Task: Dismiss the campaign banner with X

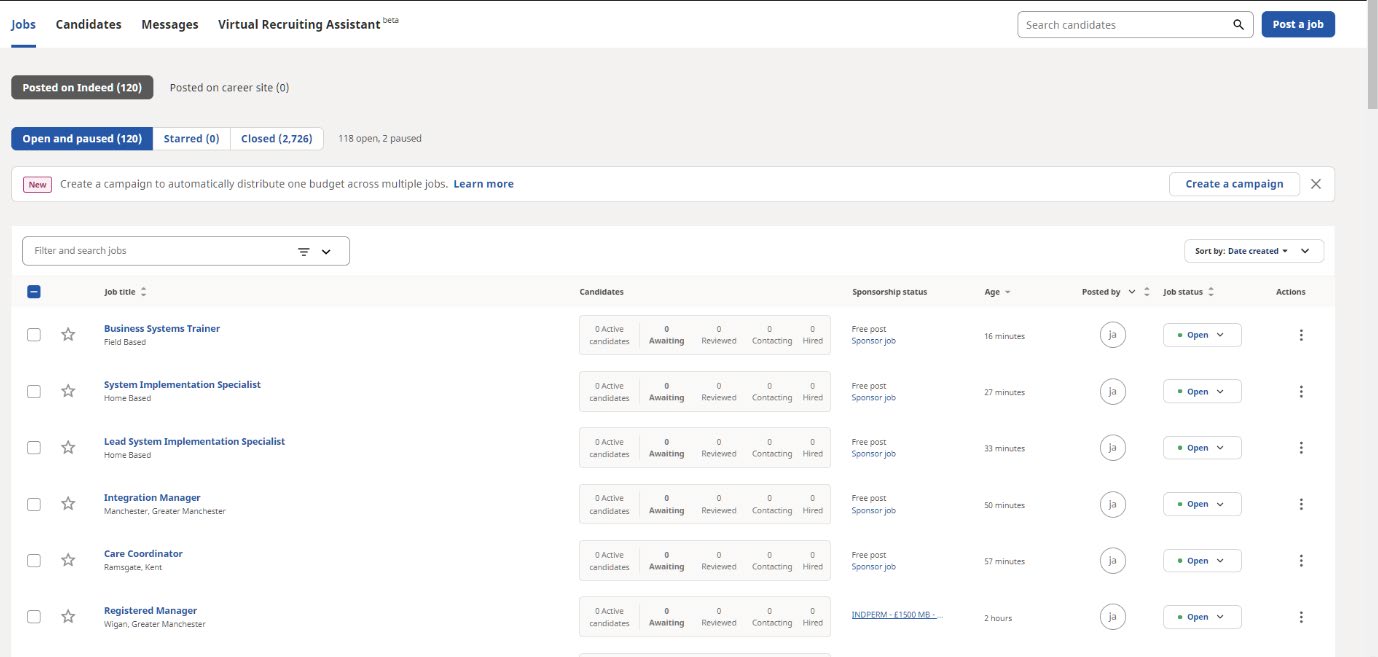Action: [1316, 184]
